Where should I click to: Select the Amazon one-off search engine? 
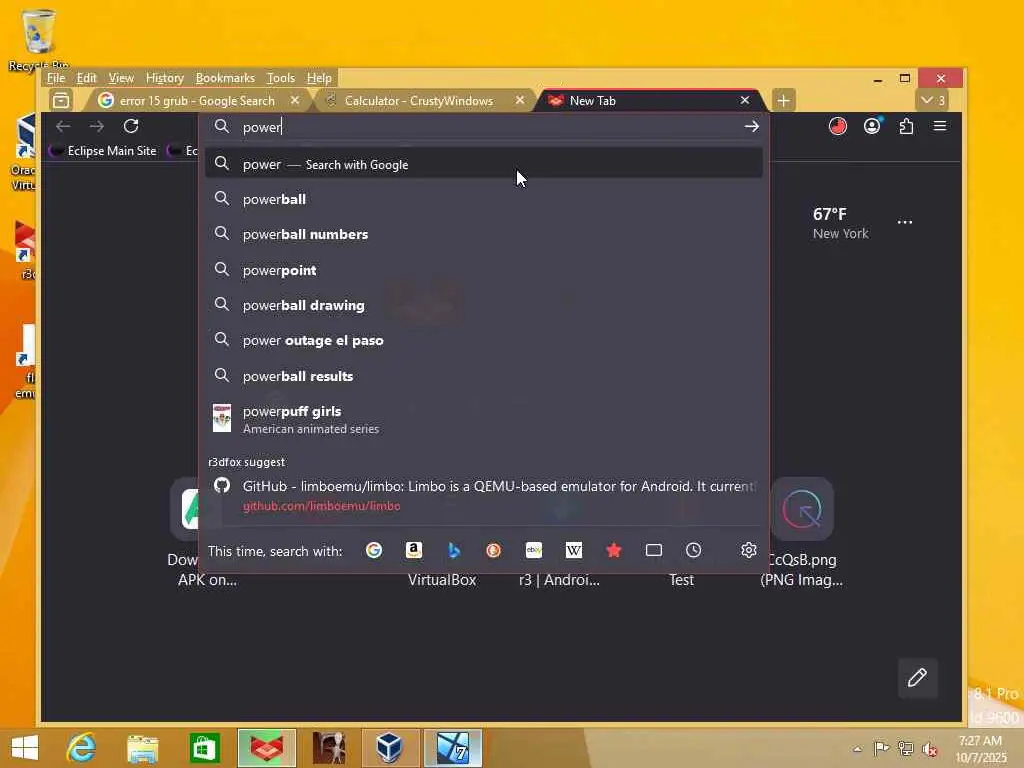(x=413, y=551)
